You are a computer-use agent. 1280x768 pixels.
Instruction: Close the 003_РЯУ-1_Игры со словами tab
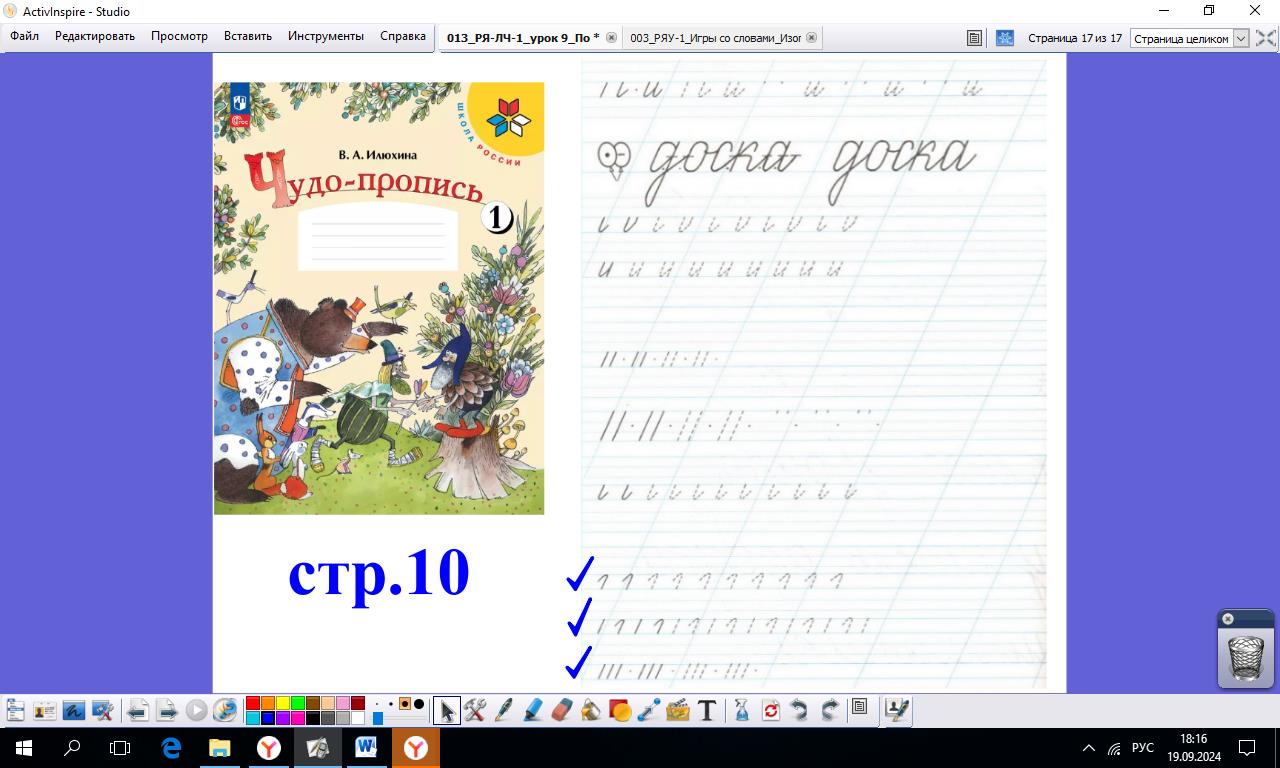[x=811, y=38]
